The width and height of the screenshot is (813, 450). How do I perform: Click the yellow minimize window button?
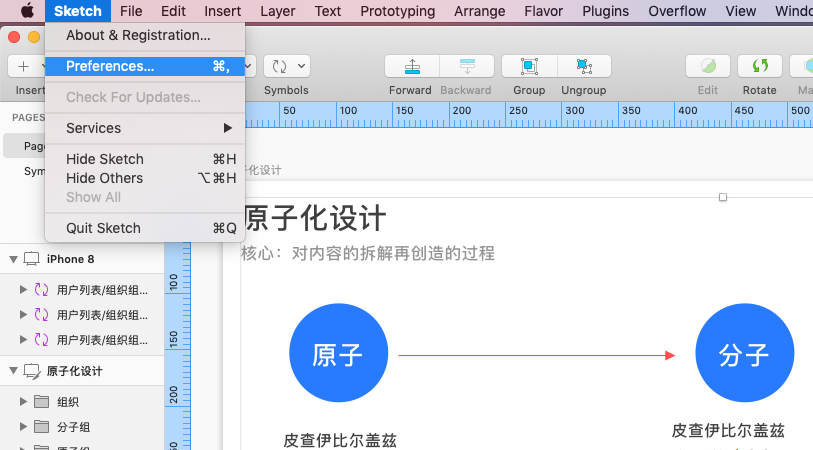(x=34, y=37)
